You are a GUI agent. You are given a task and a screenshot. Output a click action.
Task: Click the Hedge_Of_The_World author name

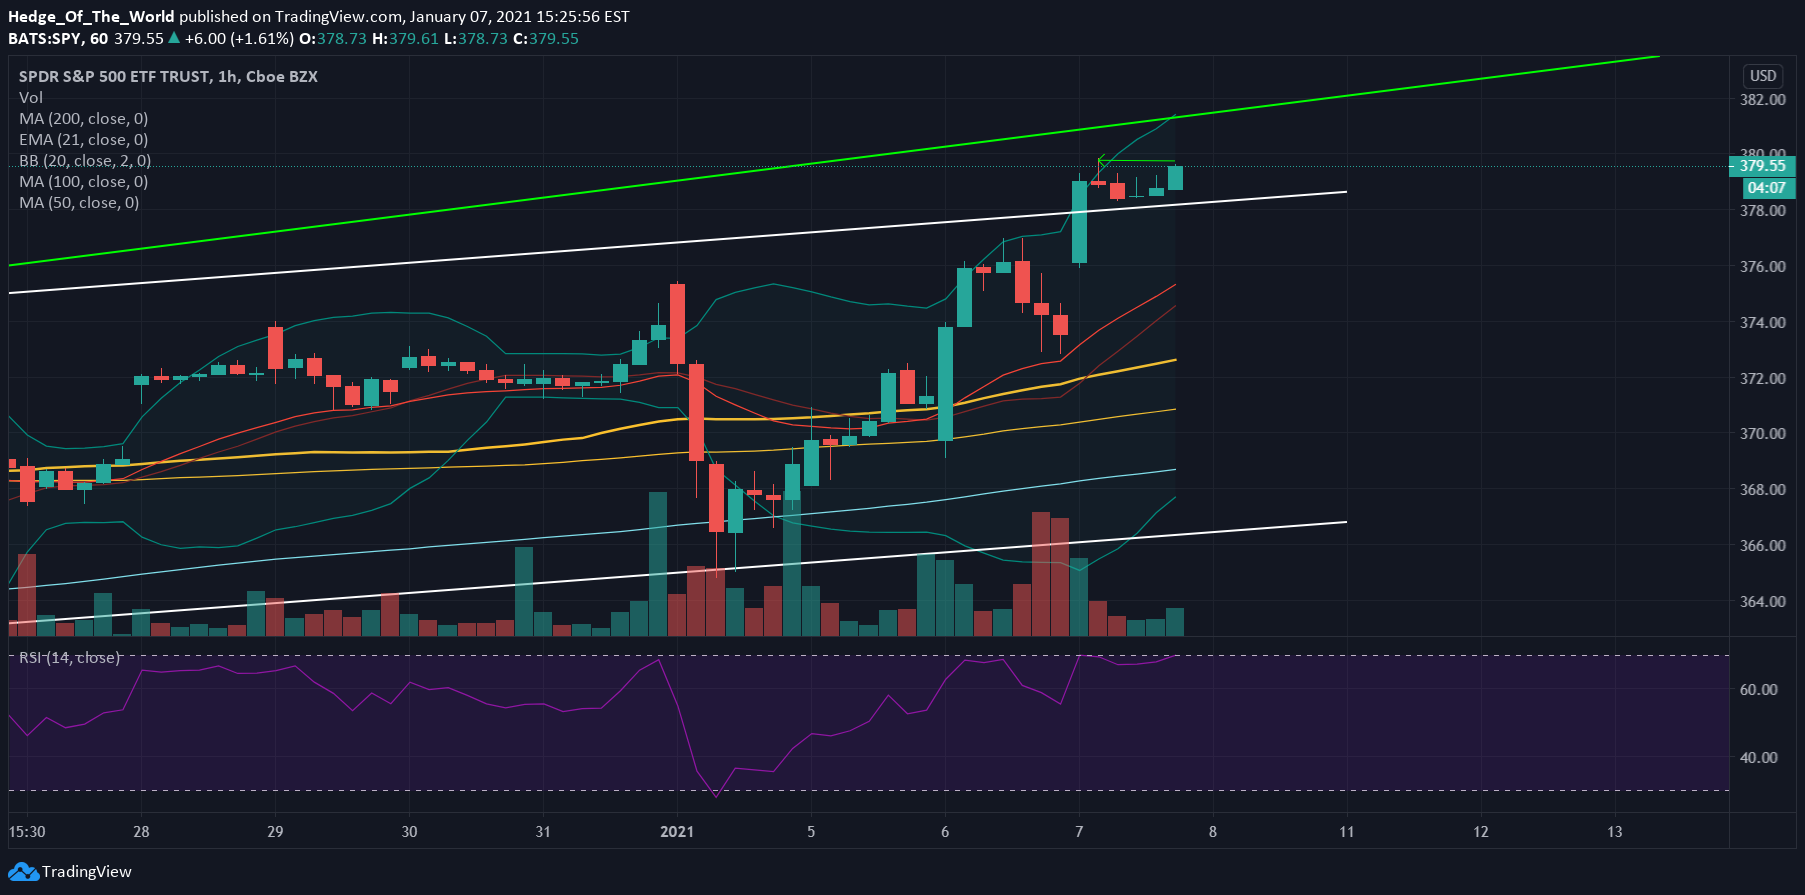pyautogui.click(x=91, y=17)
